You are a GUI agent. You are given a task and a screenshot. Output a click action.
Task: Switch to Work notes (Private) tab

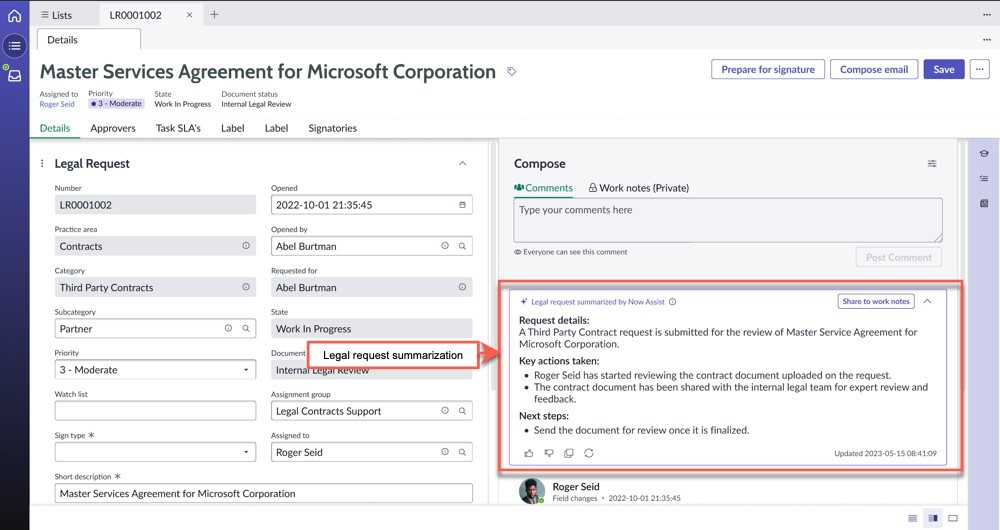tap(638, 188)
